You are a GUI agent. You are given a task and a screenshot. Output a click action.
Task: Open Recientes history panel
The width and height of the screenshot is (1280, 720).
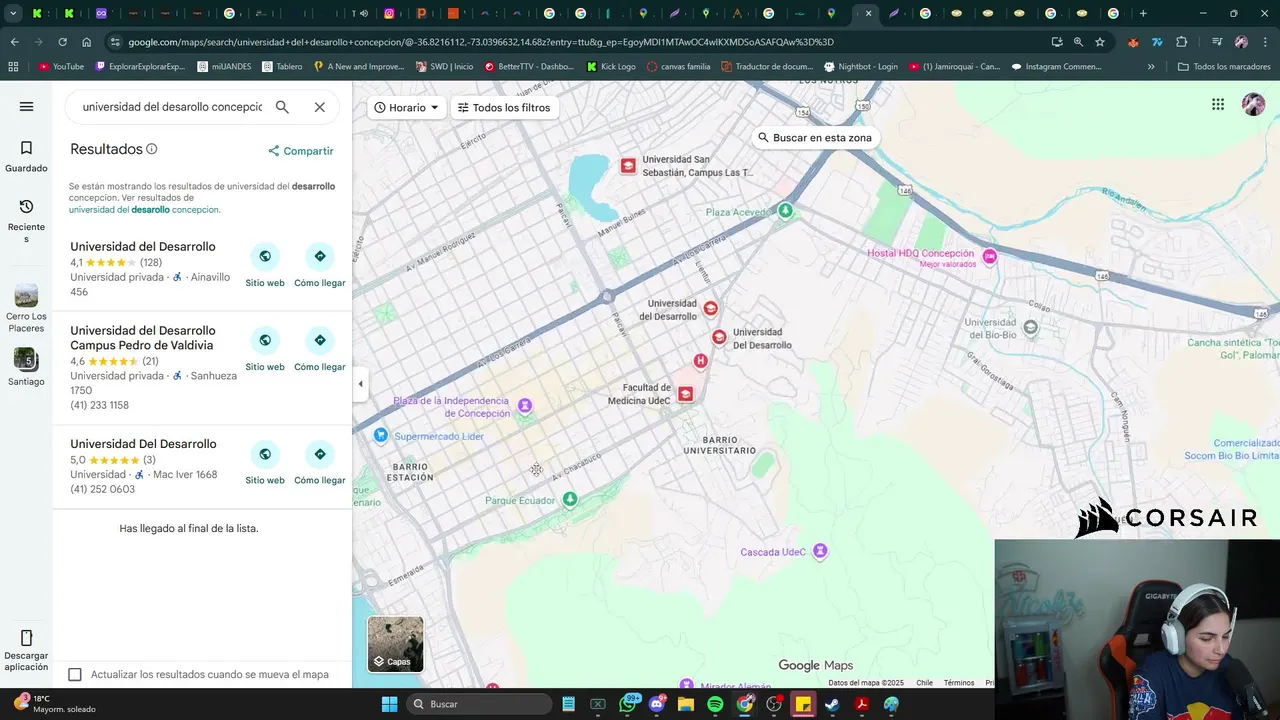pyautogui.click(x=26, y=220)
